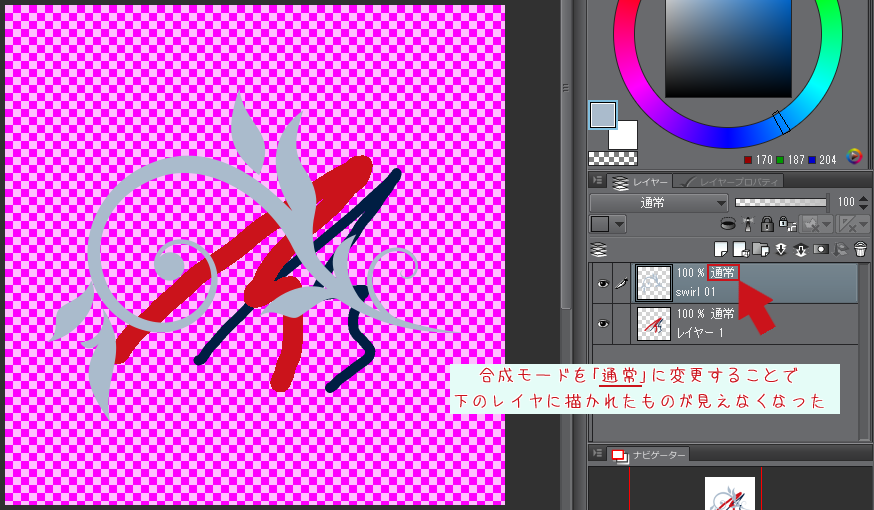874x510 pixels.
Task: Click the Clip to Layer Below icon
Action: [728, 224]
